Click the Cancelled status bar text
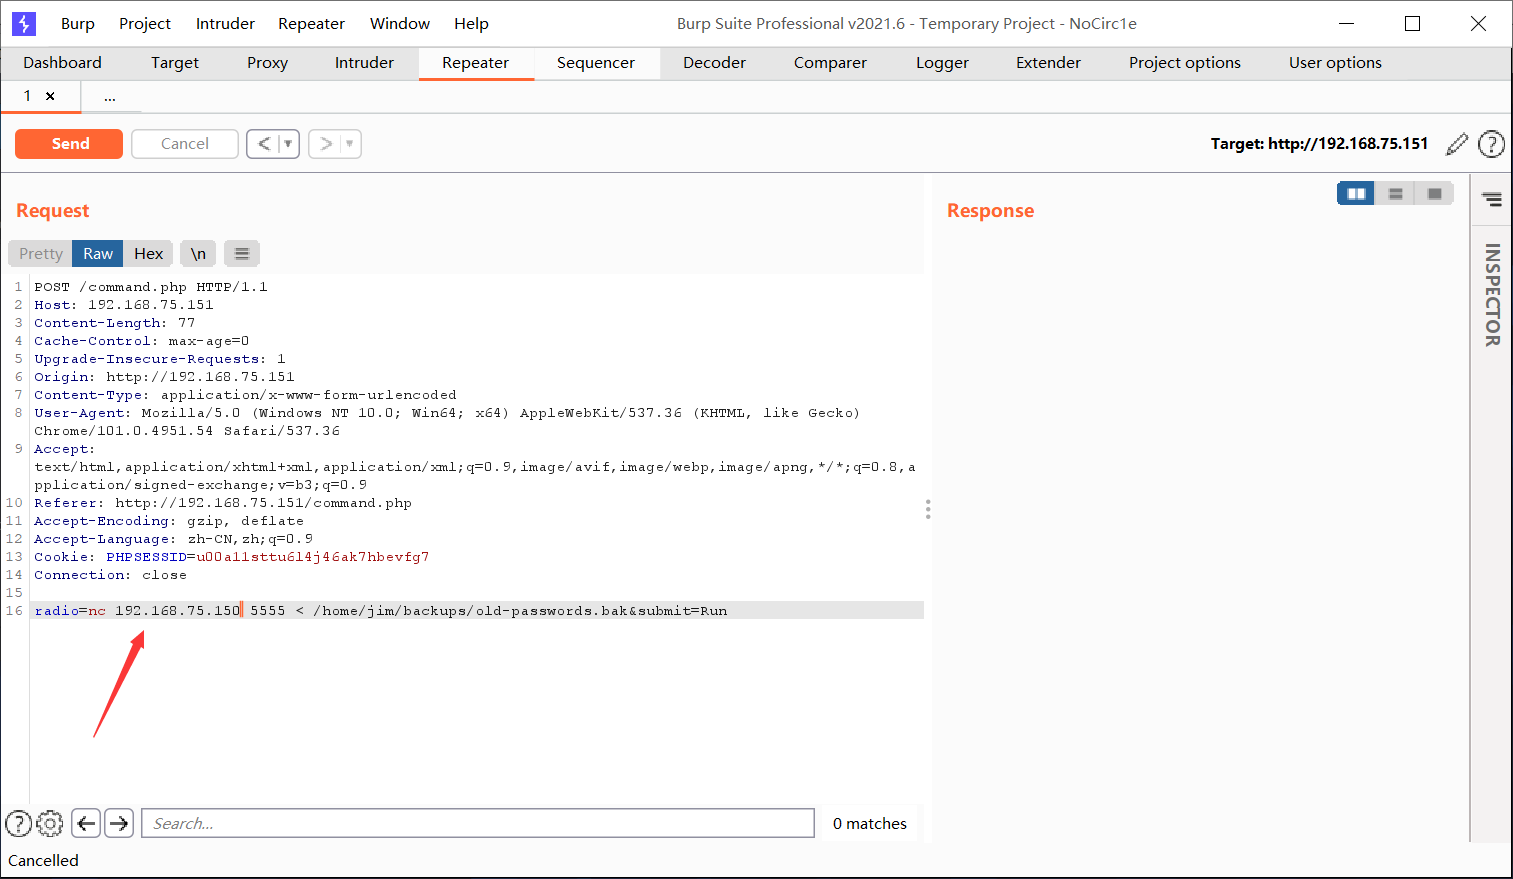This screenshot has height=879, width=1513. (43, 860)
